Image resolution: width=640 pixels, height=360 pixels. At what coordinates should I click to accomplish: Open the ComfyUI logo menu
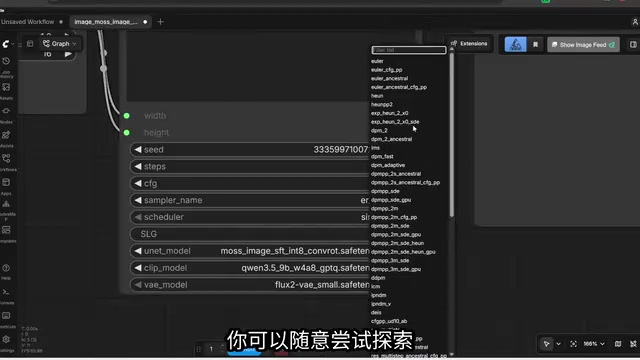(x=6, y=44)
